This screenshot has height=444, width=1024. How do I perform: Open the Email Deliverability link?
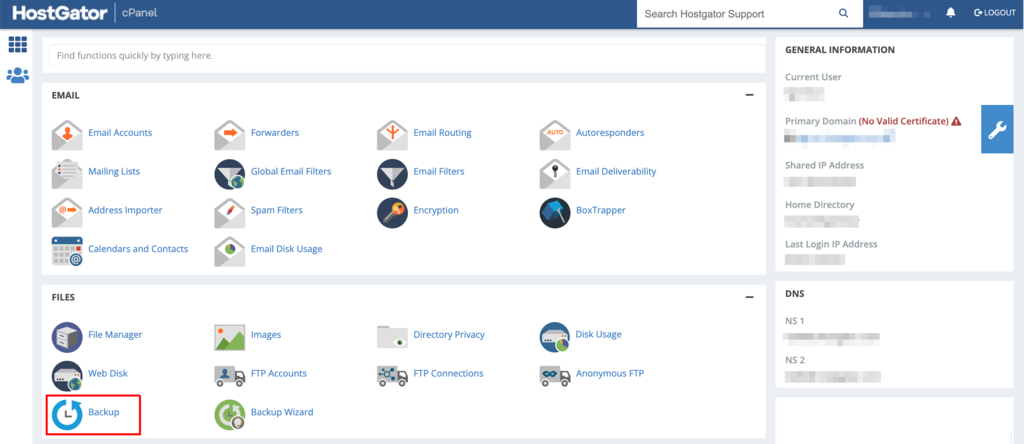coord(616,172)
